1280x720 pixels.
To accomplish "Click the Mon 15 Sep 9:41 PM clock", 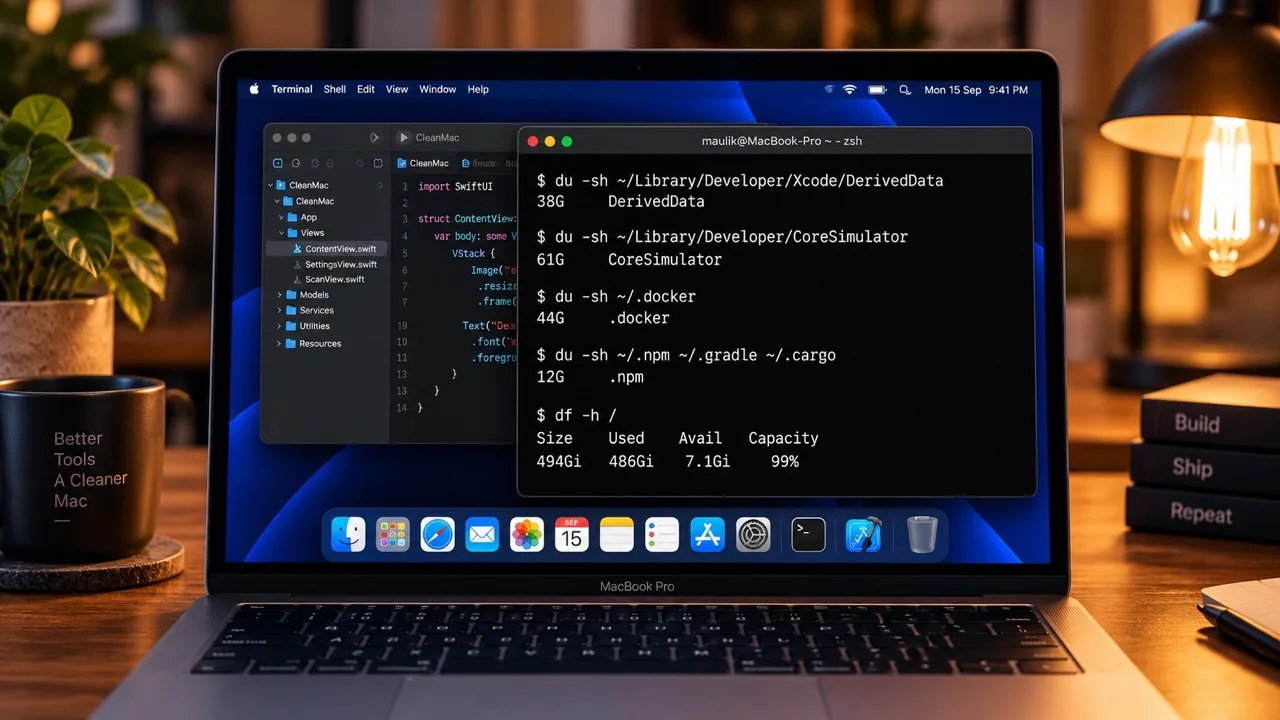I will click(x=976, y=90).
